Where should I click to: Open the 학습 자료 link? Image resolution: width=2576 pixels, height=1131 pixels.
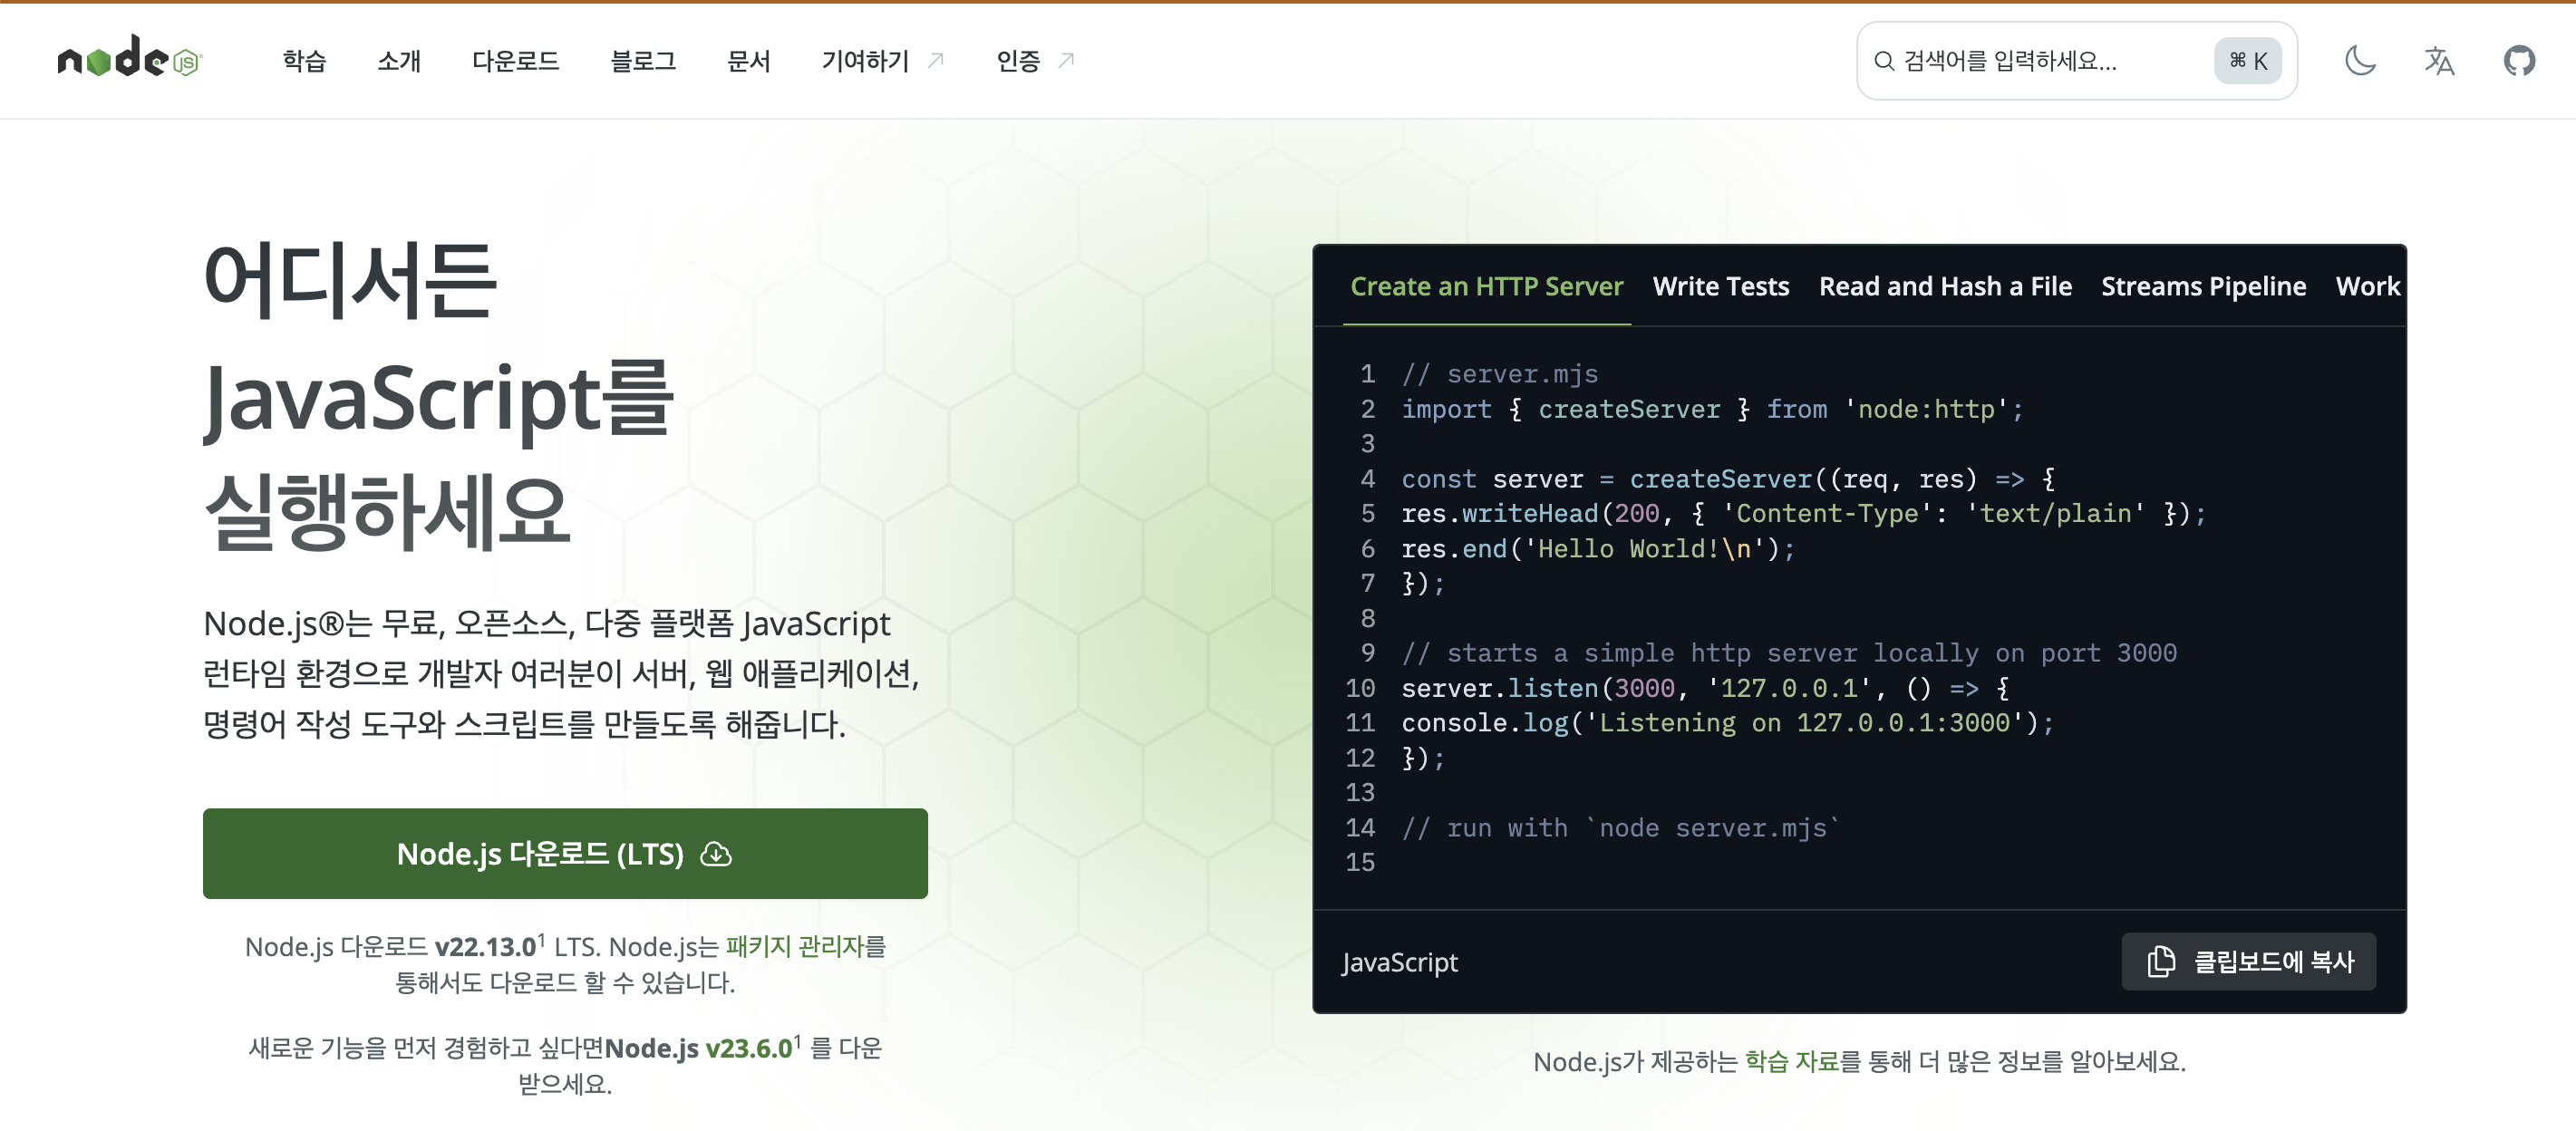[1791, 1061]
